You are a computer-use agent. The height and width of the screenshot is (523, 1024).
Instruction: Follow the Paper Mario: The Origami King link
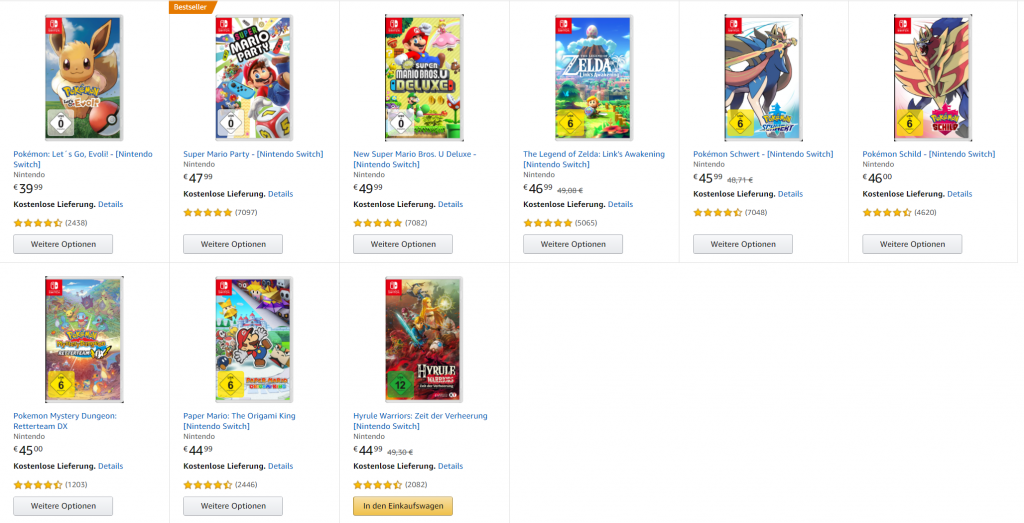point(239,416)
